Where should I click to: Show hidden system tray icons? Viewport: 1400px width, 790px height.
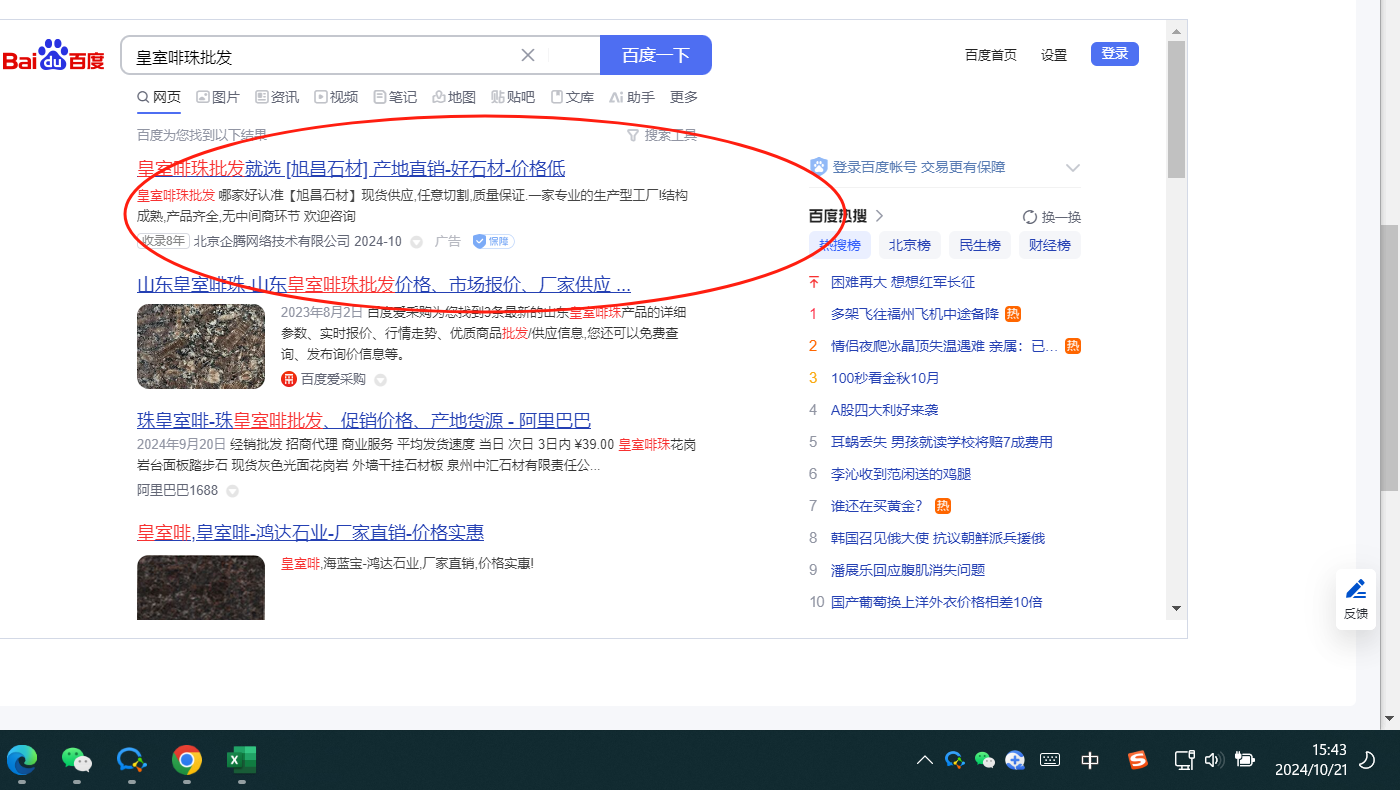925,761
